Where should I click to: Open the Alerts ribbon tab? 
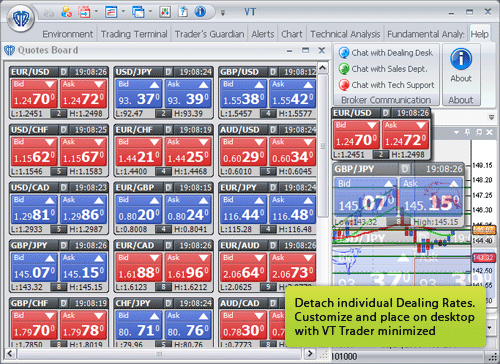point(263,34)
